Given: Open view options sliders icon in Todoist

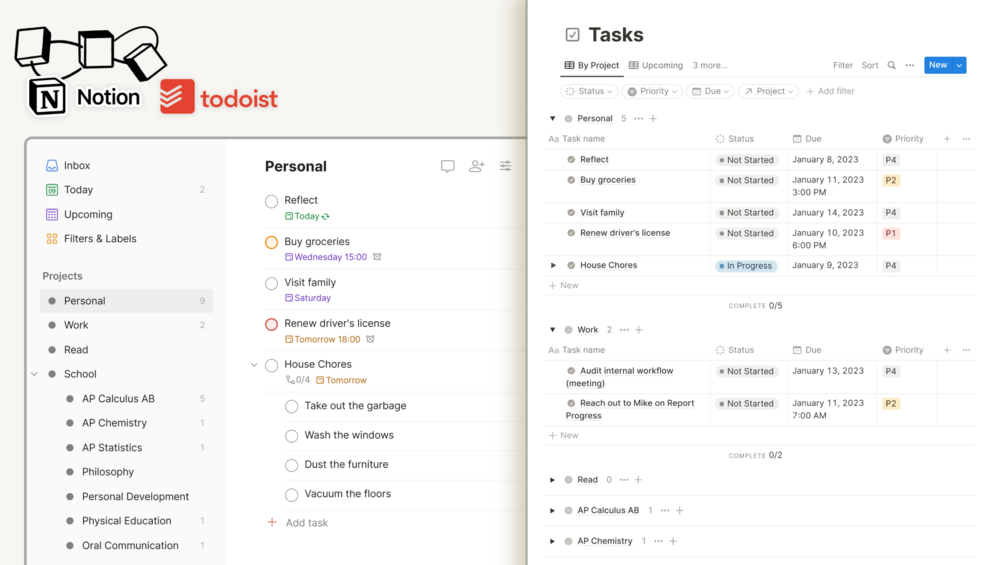Looking at the screenshot, I should pos(506,167).
